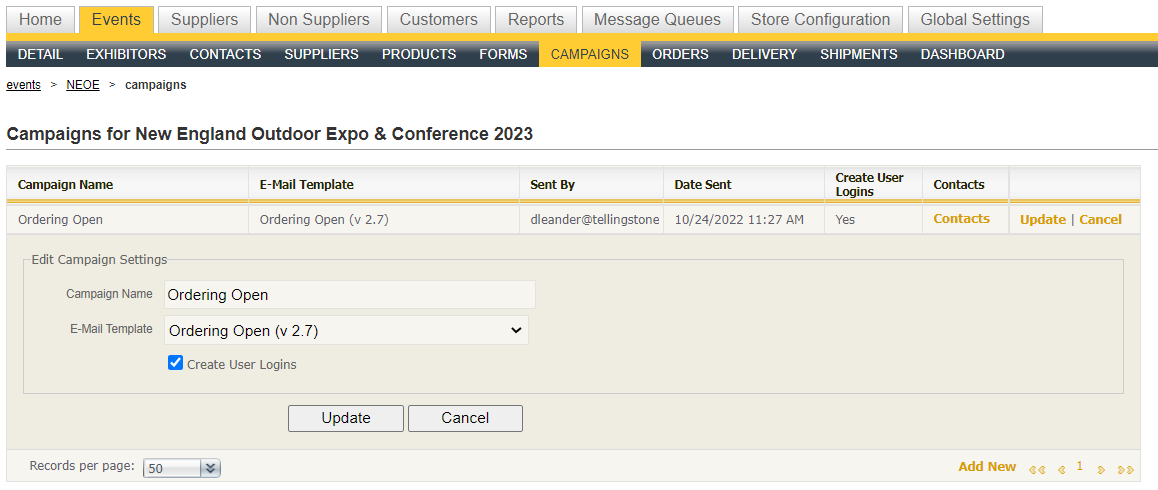Click the events breadcrumb link
The width and height of the screenshot is (1158, 490).
coord(24,85)
